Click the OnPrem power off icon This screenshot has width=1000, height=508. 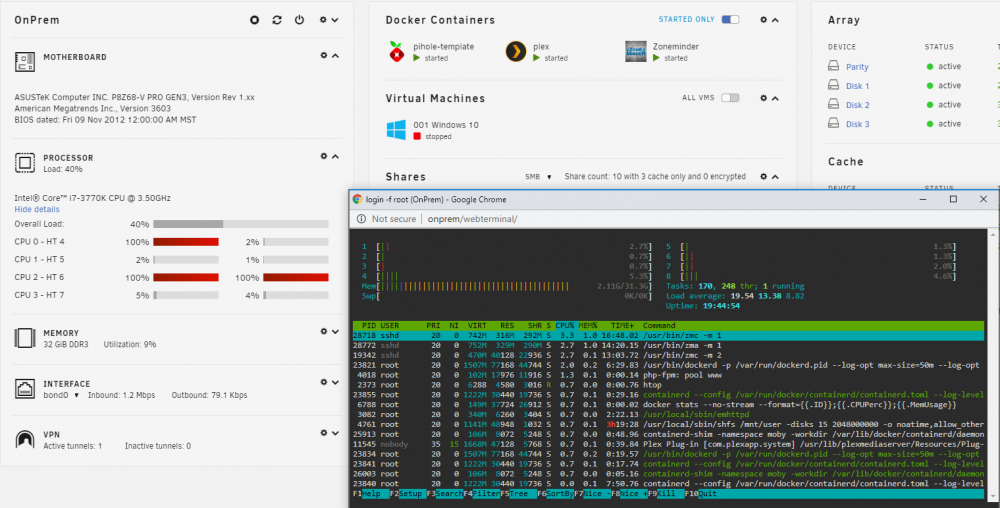click(x=299, y=20)
